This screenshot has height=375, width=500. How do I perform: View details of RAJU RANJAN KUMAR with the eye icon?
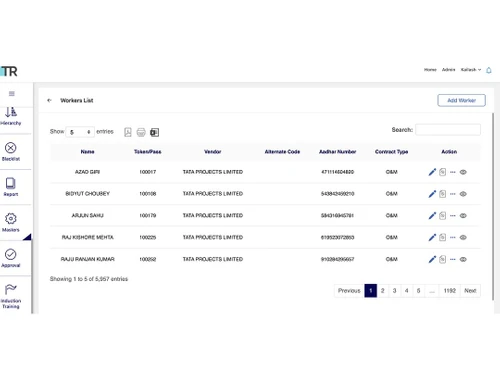tap(463, 259)
